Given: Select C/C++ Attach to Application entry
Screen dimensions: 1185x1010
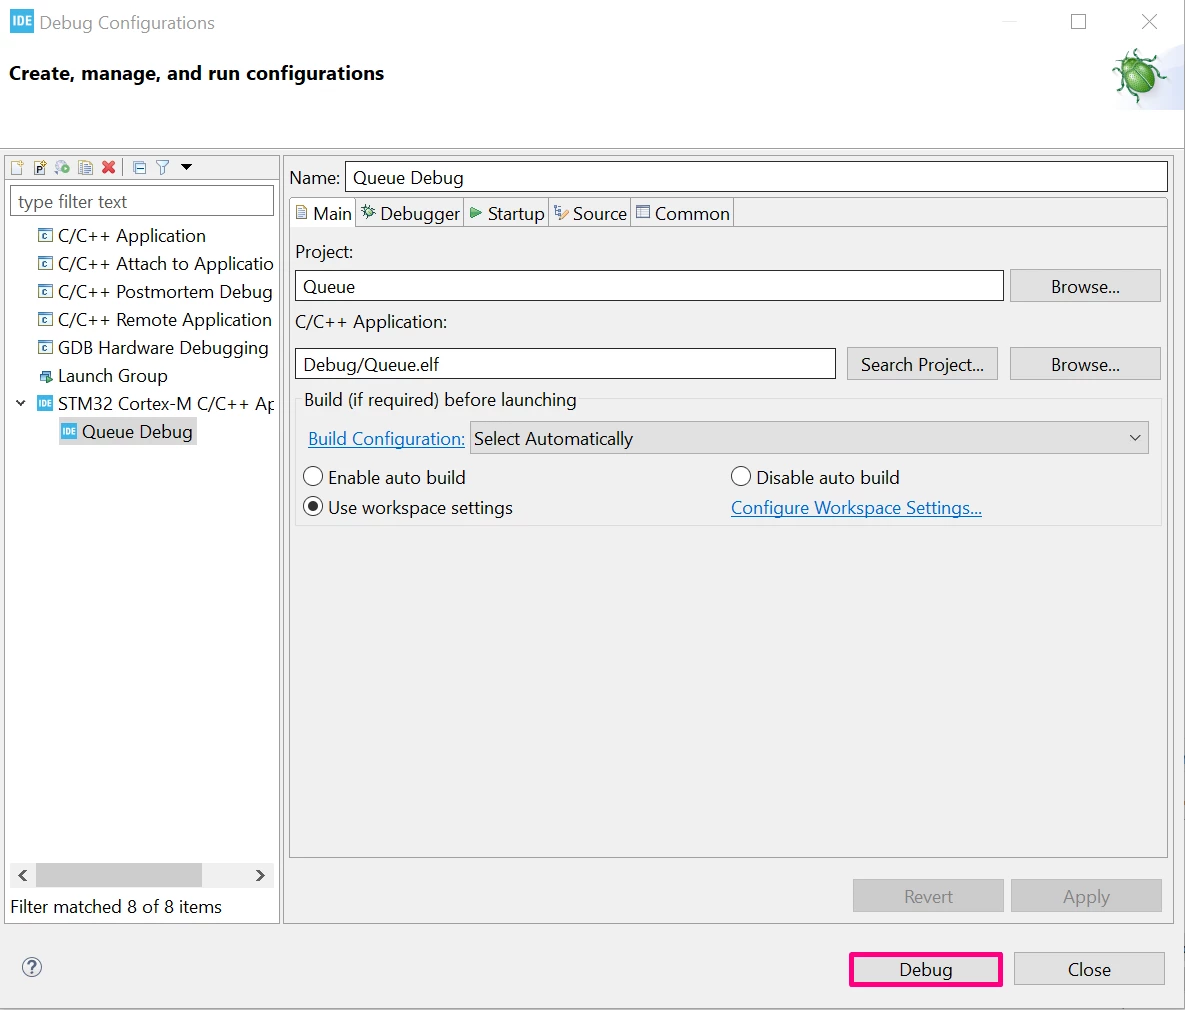Looking at the screenshot, I should click(x=166, y=264).
